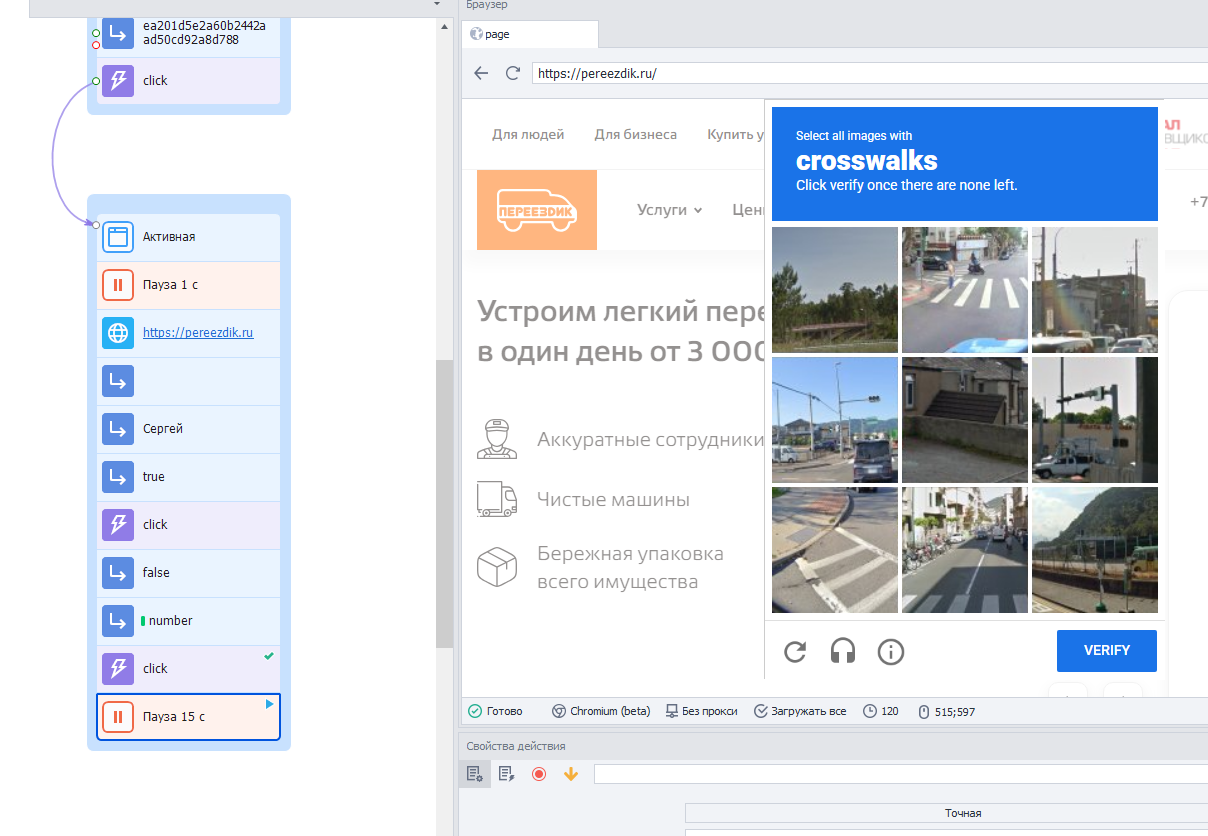The height and width of the screenshot is (836, 1208).
Task: Select the Пауза 1 с pause icon
Action: [x=118, y=285]
